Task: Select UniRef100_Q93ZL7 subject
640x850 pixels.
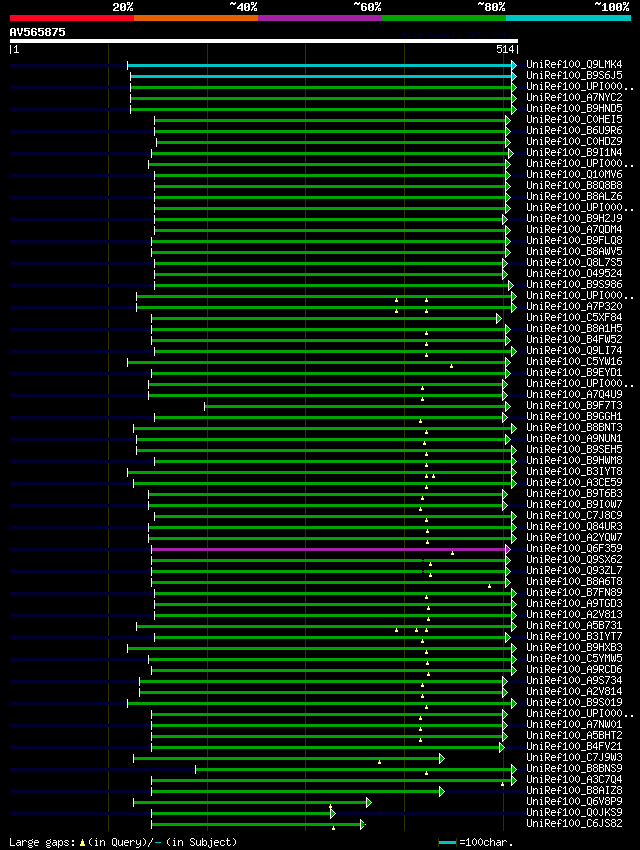Action: [x=574, y=570]
